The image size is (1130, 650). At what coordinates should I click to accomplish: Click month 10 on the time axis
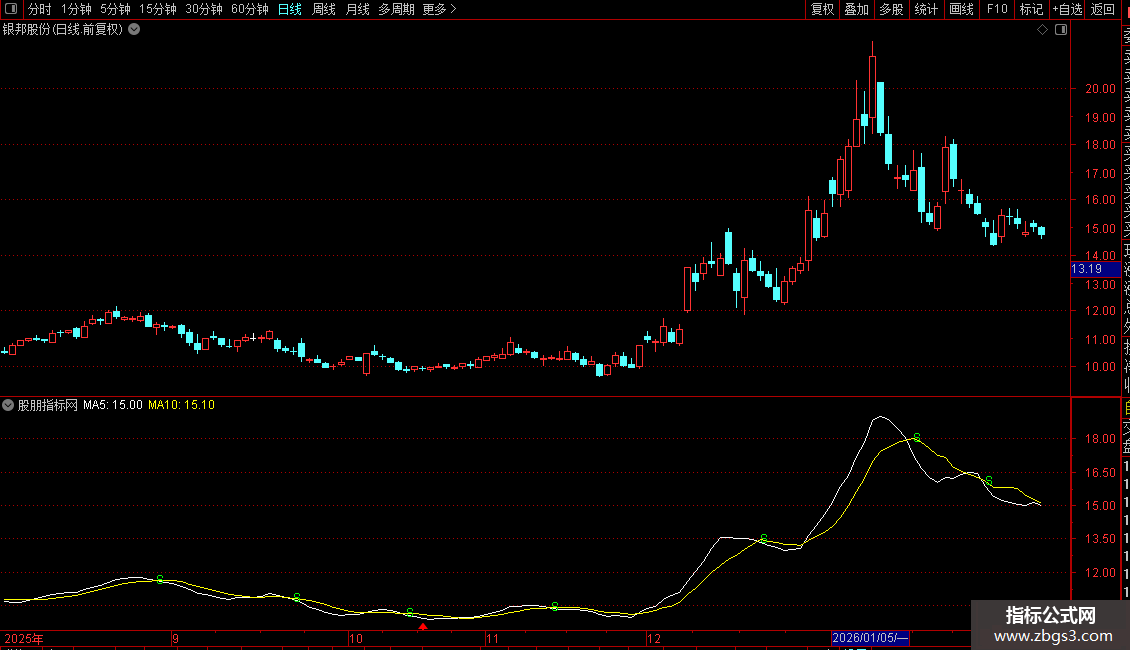tap(355, 638)
